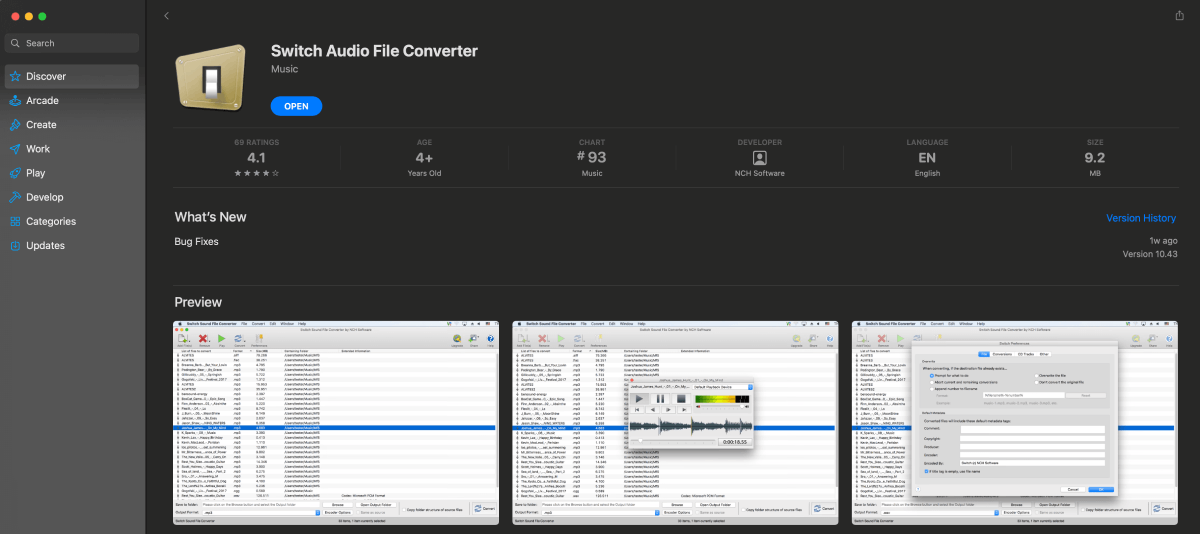Click the "Bug Fixes" release note
The height and width of the screenshot is (534, 1200).
click(x=196, y=241)
